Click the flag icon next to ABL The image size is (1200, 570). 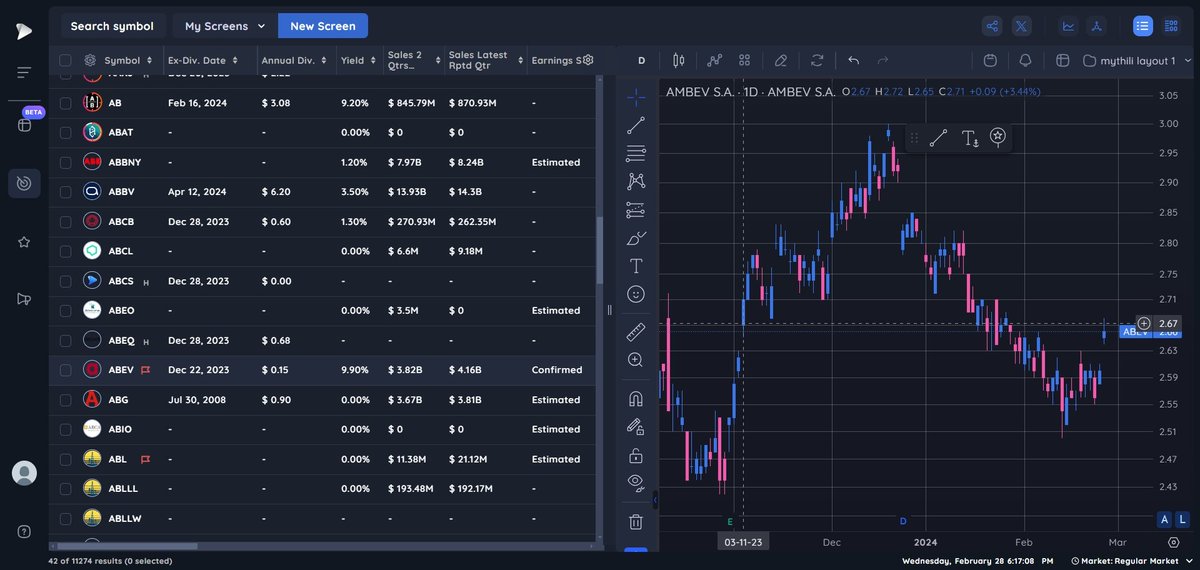coord(146,459)
